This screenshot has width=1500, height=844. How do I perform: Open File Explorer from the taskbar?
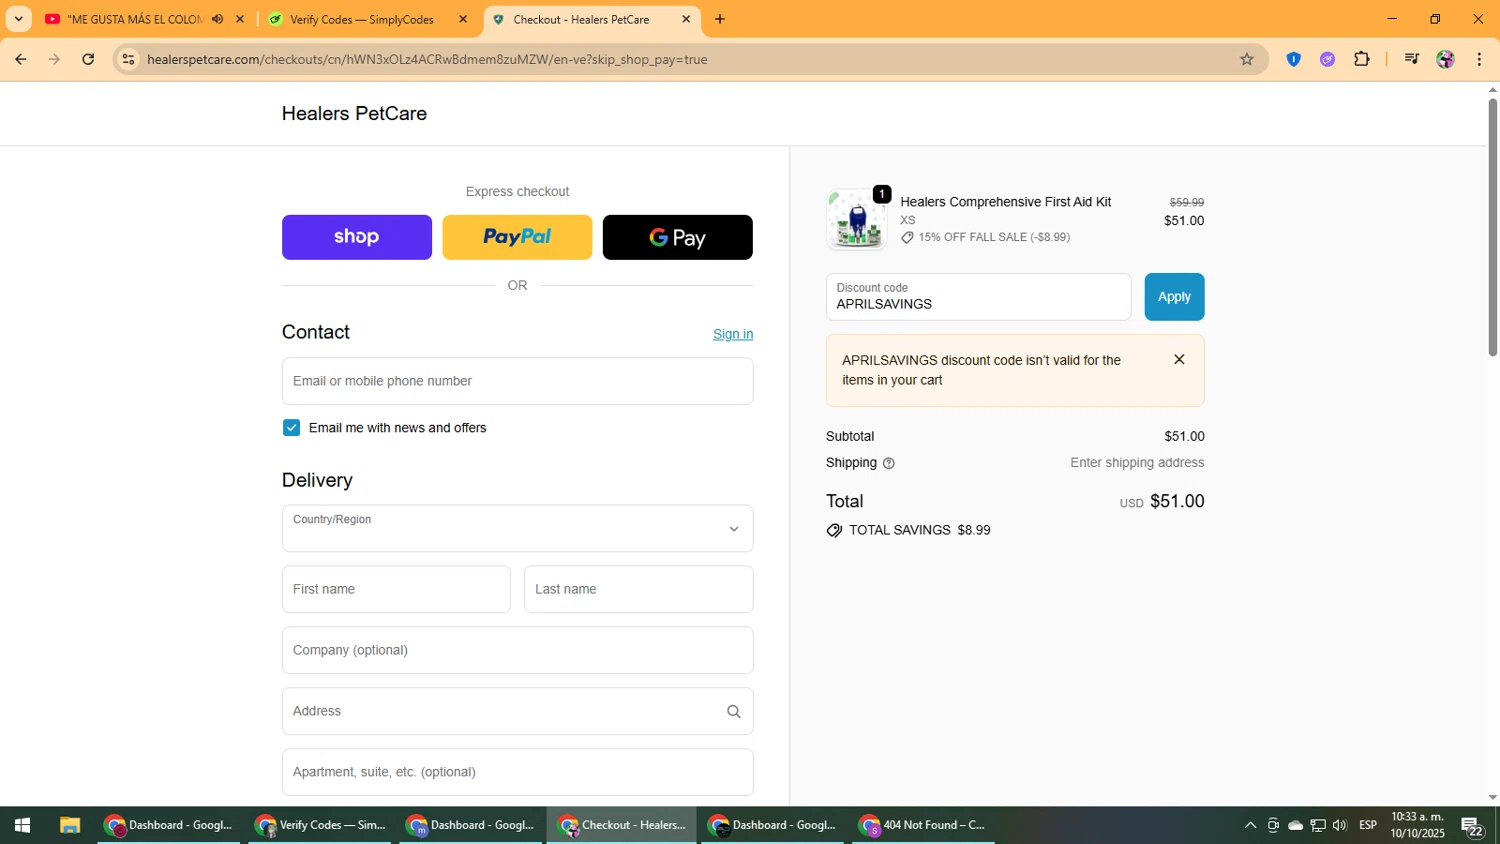(69, 825)
